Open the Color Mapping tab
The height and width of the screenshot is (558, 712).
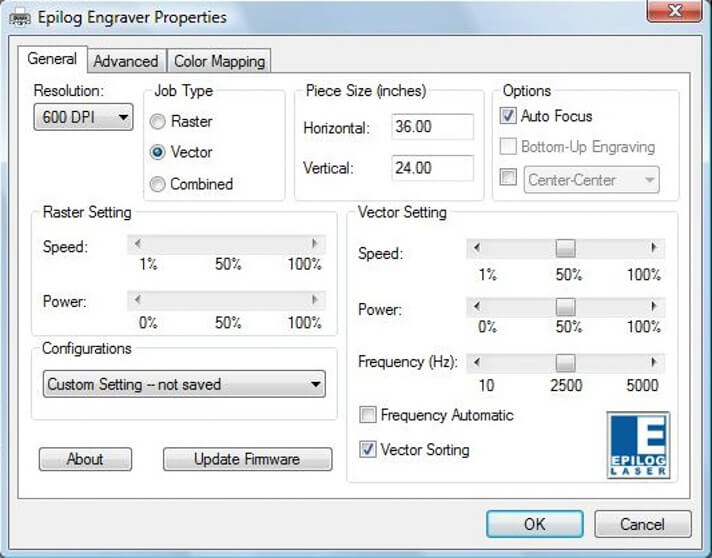coord(219,61)
